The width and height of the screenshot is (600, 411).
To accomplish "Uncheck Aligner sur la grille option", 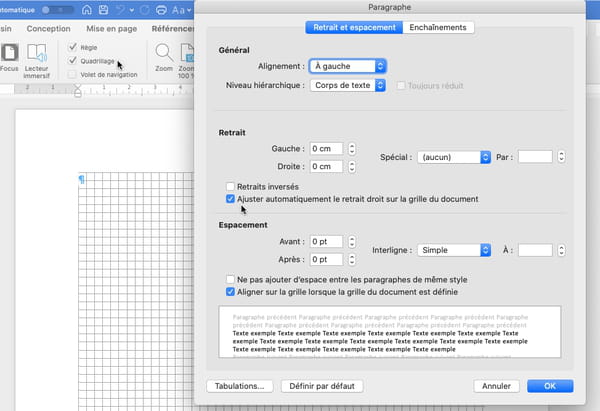I will (x=231, y=290).
